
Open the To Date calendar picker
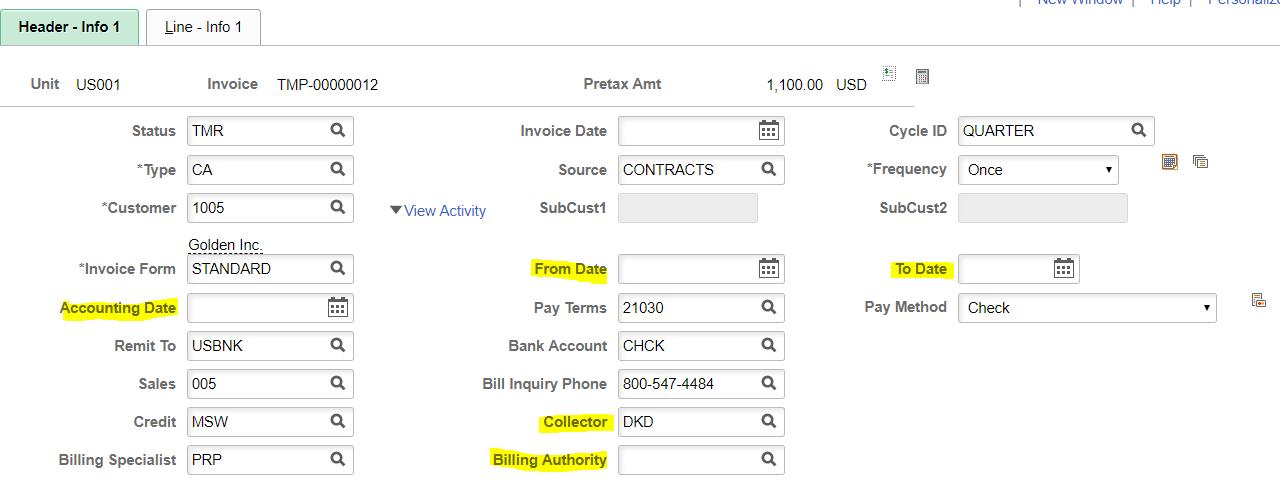1063,269
